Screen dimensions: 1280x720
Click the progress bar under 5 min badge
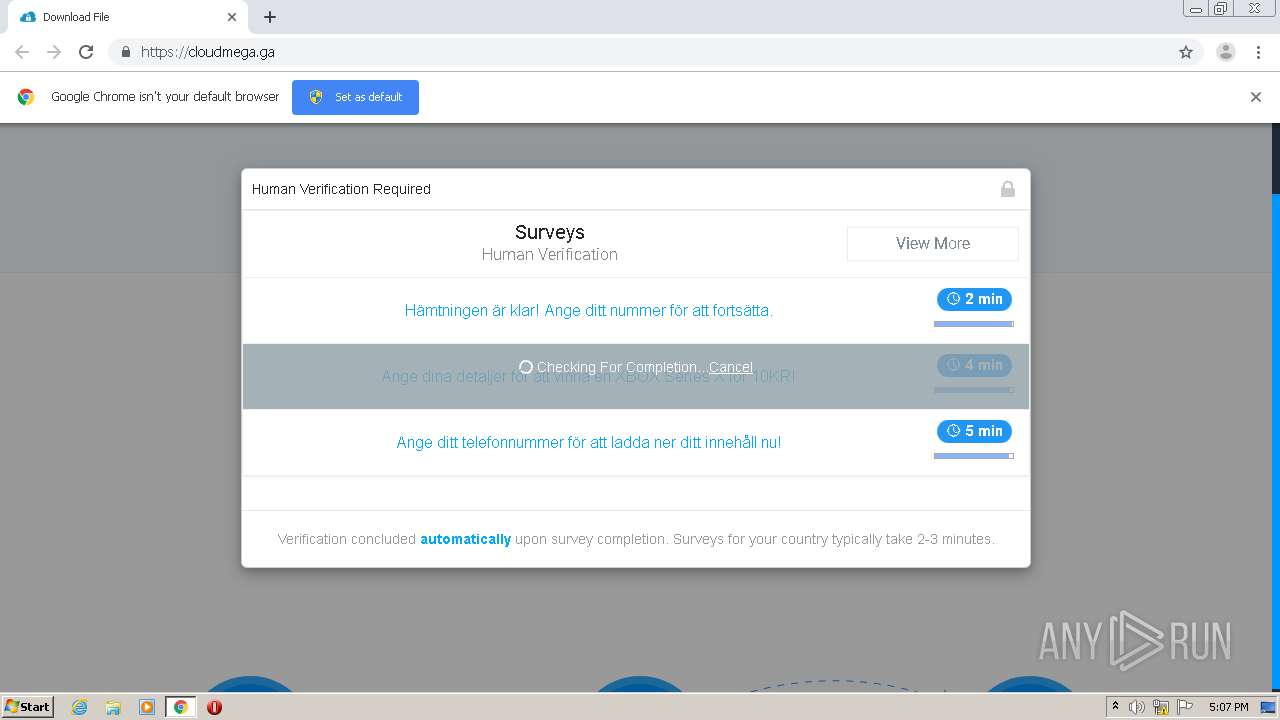974,456
